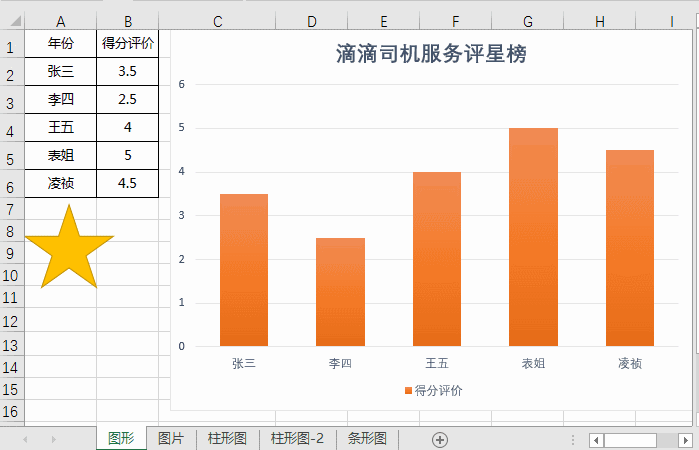Click the horizontal scrollbar right arrow
The image size is (699, 450).
coord(686,440)
